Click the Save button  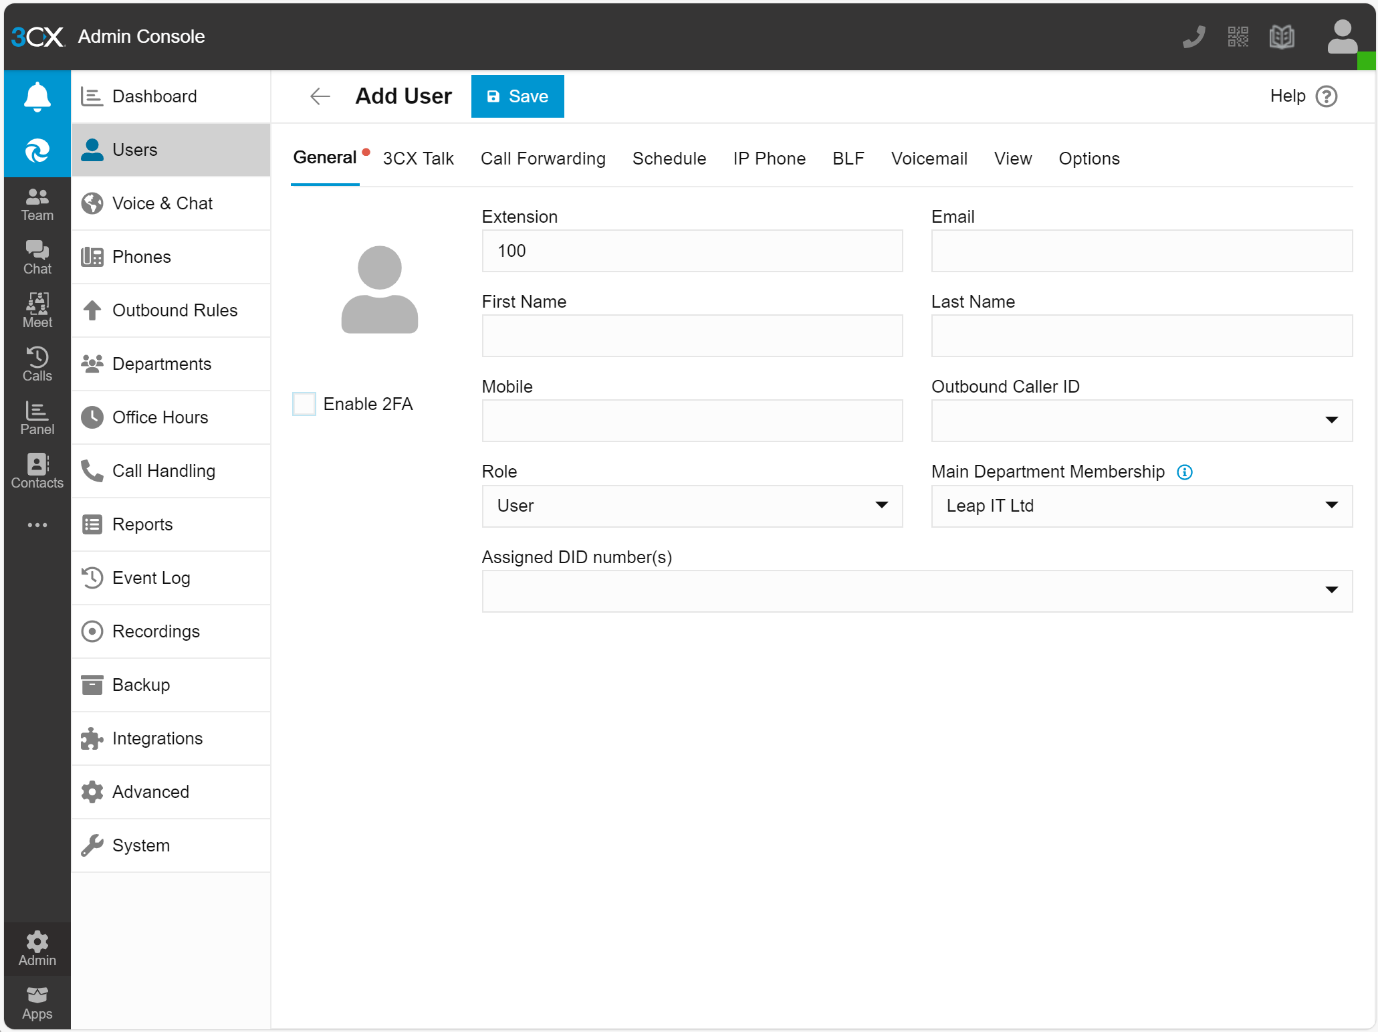pos(517,96)
